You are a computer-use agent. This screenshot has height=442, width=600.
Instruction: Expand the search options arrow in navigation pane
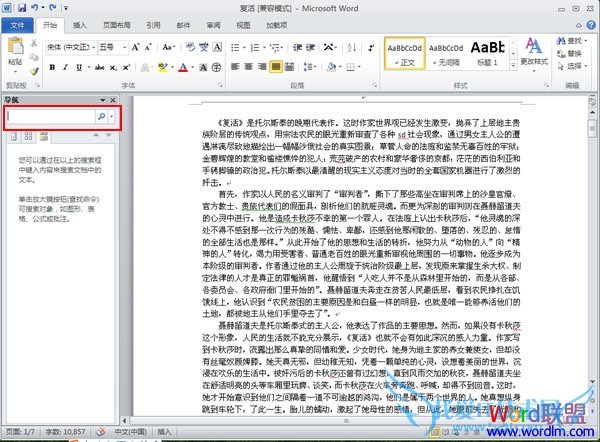pos(112,116)
